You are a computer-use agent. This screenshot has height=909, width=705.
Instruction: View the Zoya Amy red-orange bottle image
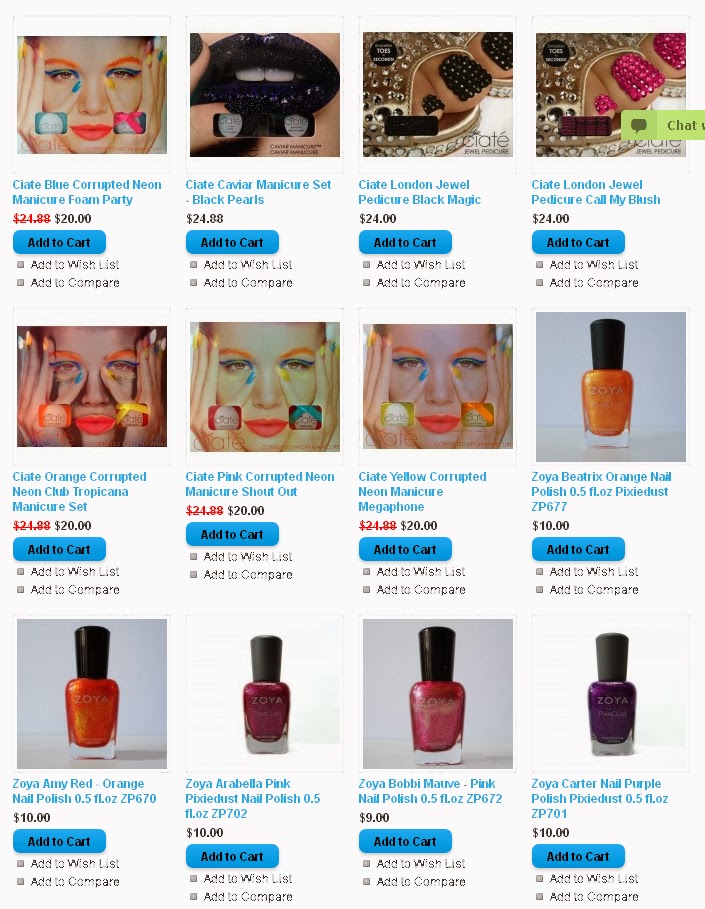pyautogui.click(x=92, y=693)
